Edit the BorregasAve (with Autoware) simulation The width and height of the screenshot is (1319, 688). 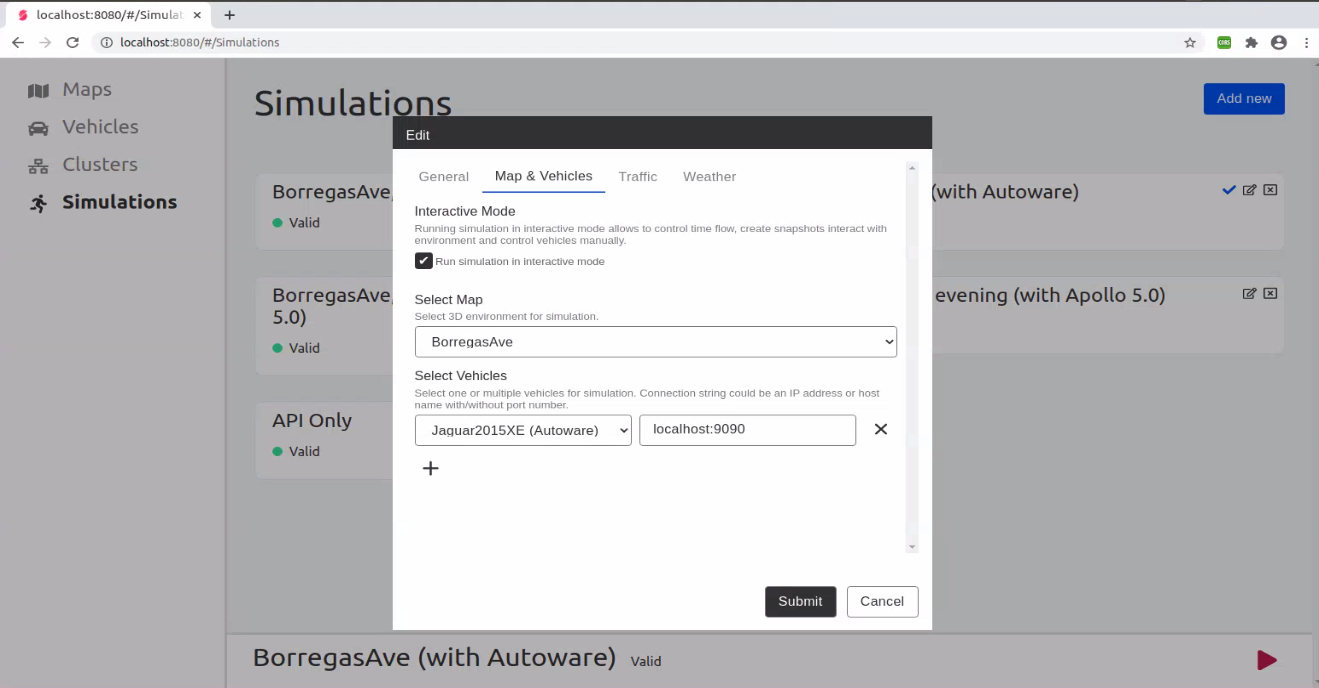pos(1250,190)
